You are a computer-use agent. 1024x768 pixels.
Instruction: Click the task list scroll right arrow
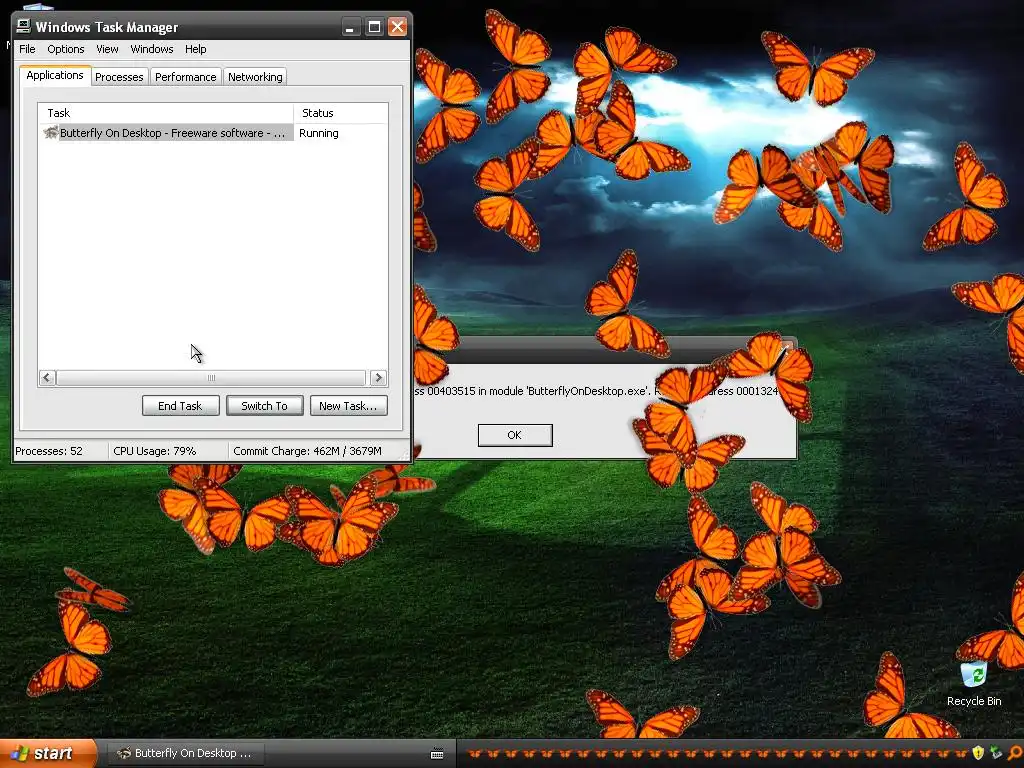pos(379,377)
